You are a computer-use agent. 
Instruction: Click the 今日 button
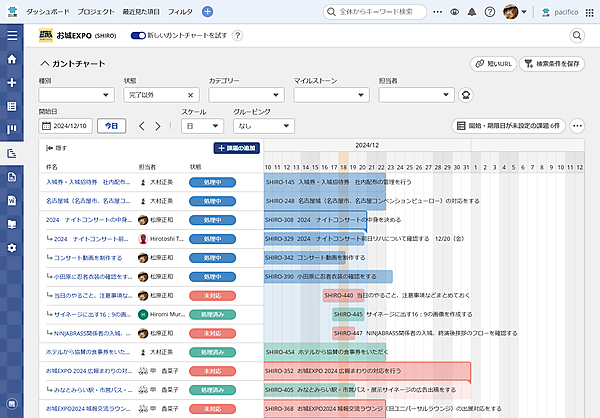click(112, 127)
